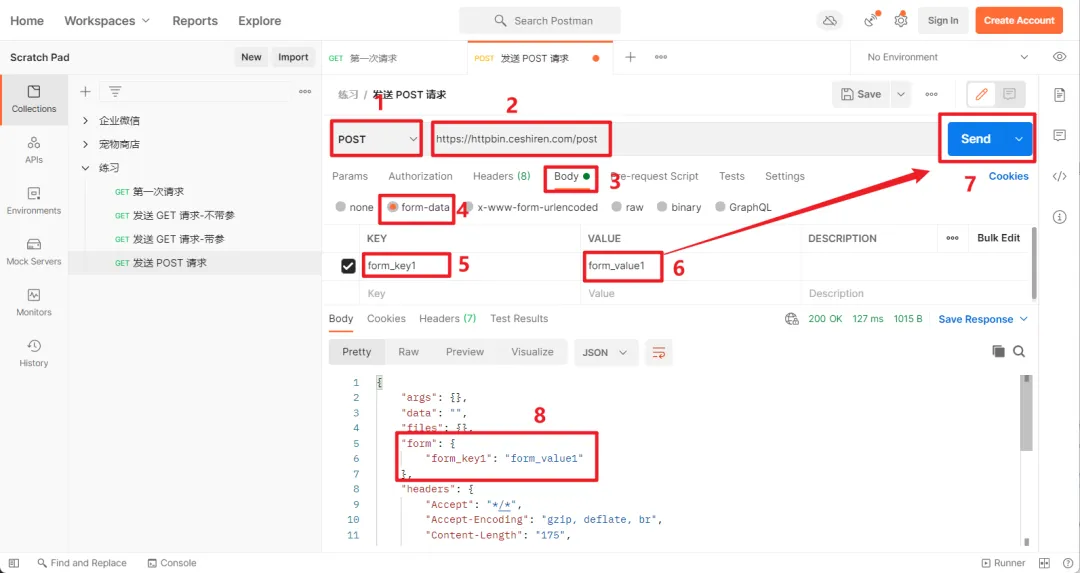Search response body magnifier icon
1080x573 pixels.
coord(1019,352)
